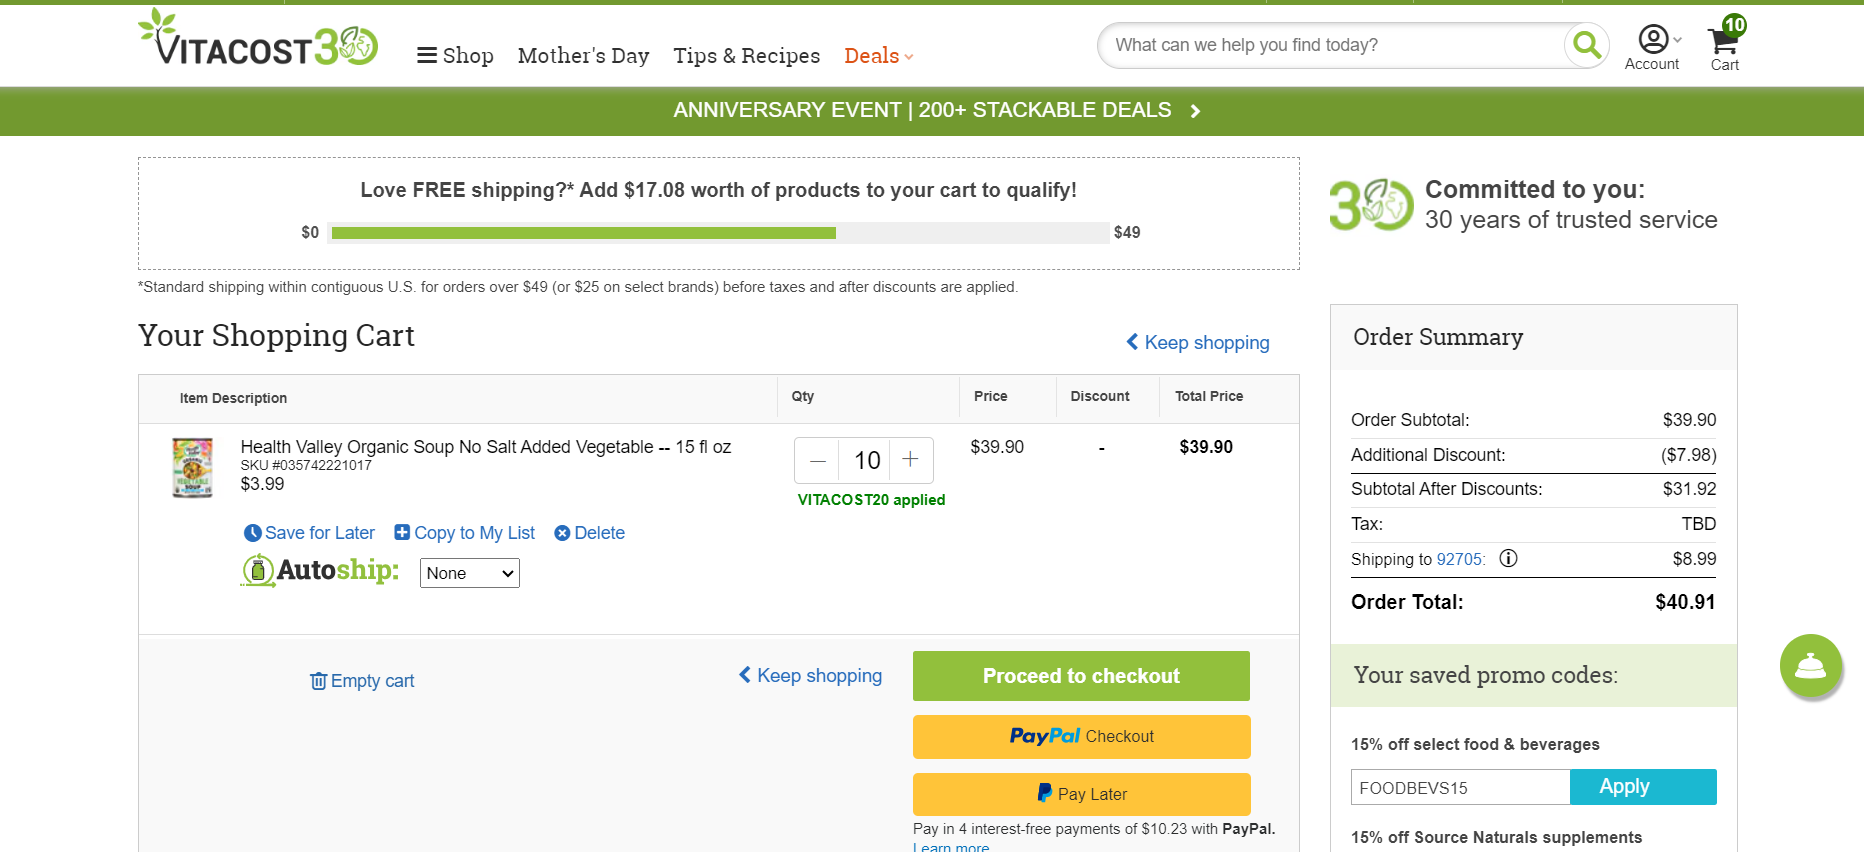Decrease quantity with the minus button
The width and height of the screenshot is (1864, 852).
pos(817,460)
